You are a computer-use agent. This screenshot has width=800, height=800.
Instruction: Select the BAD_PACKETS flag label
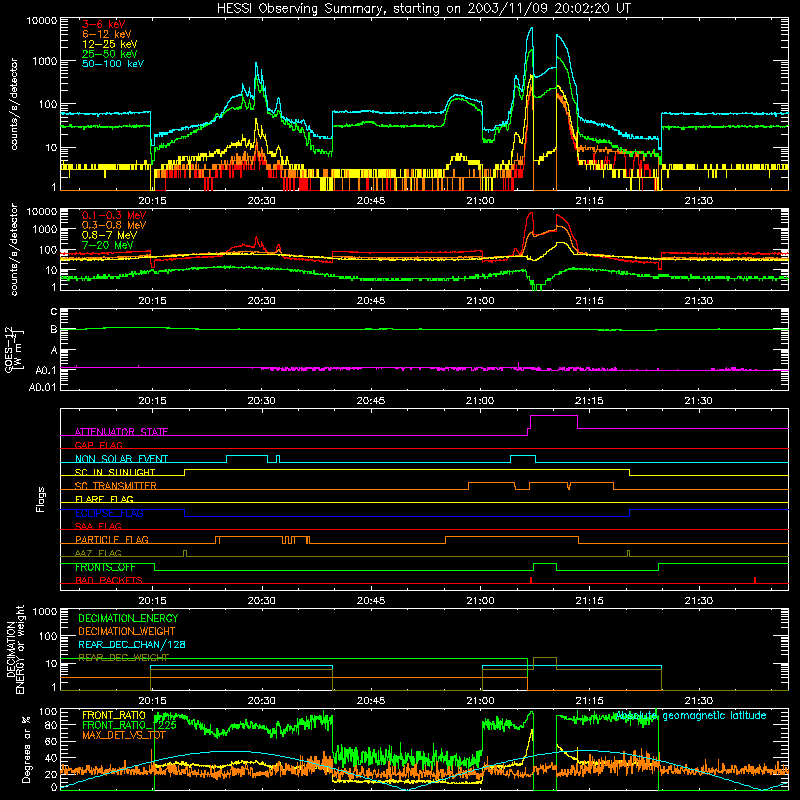pyautogui.click(x=109, y=580)
